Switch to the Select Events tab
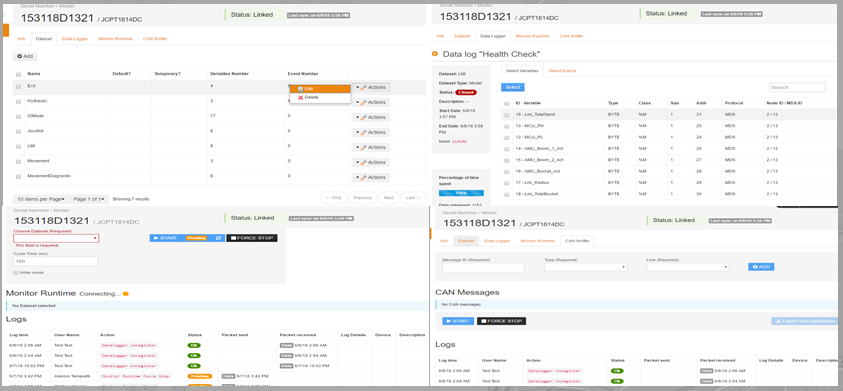The height and width of the screenshot is (391, 843). [x=562, y=71]
